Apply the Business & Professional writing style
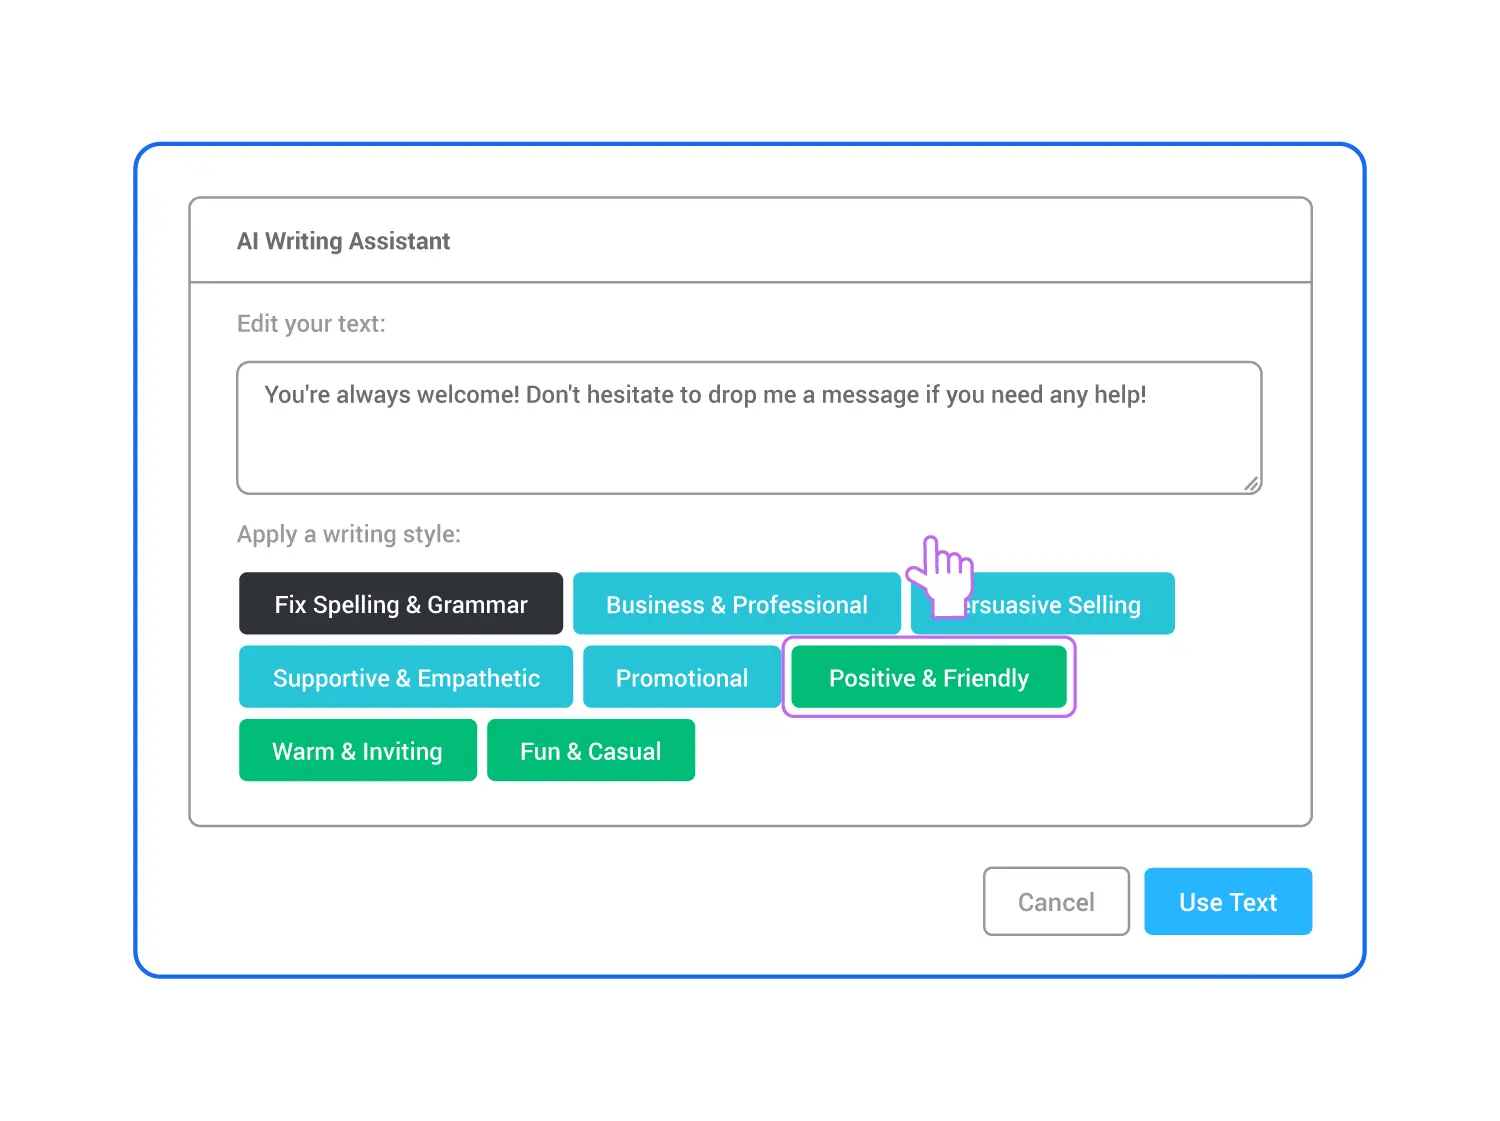The image size is (1500, 1121). coord(737,604)
